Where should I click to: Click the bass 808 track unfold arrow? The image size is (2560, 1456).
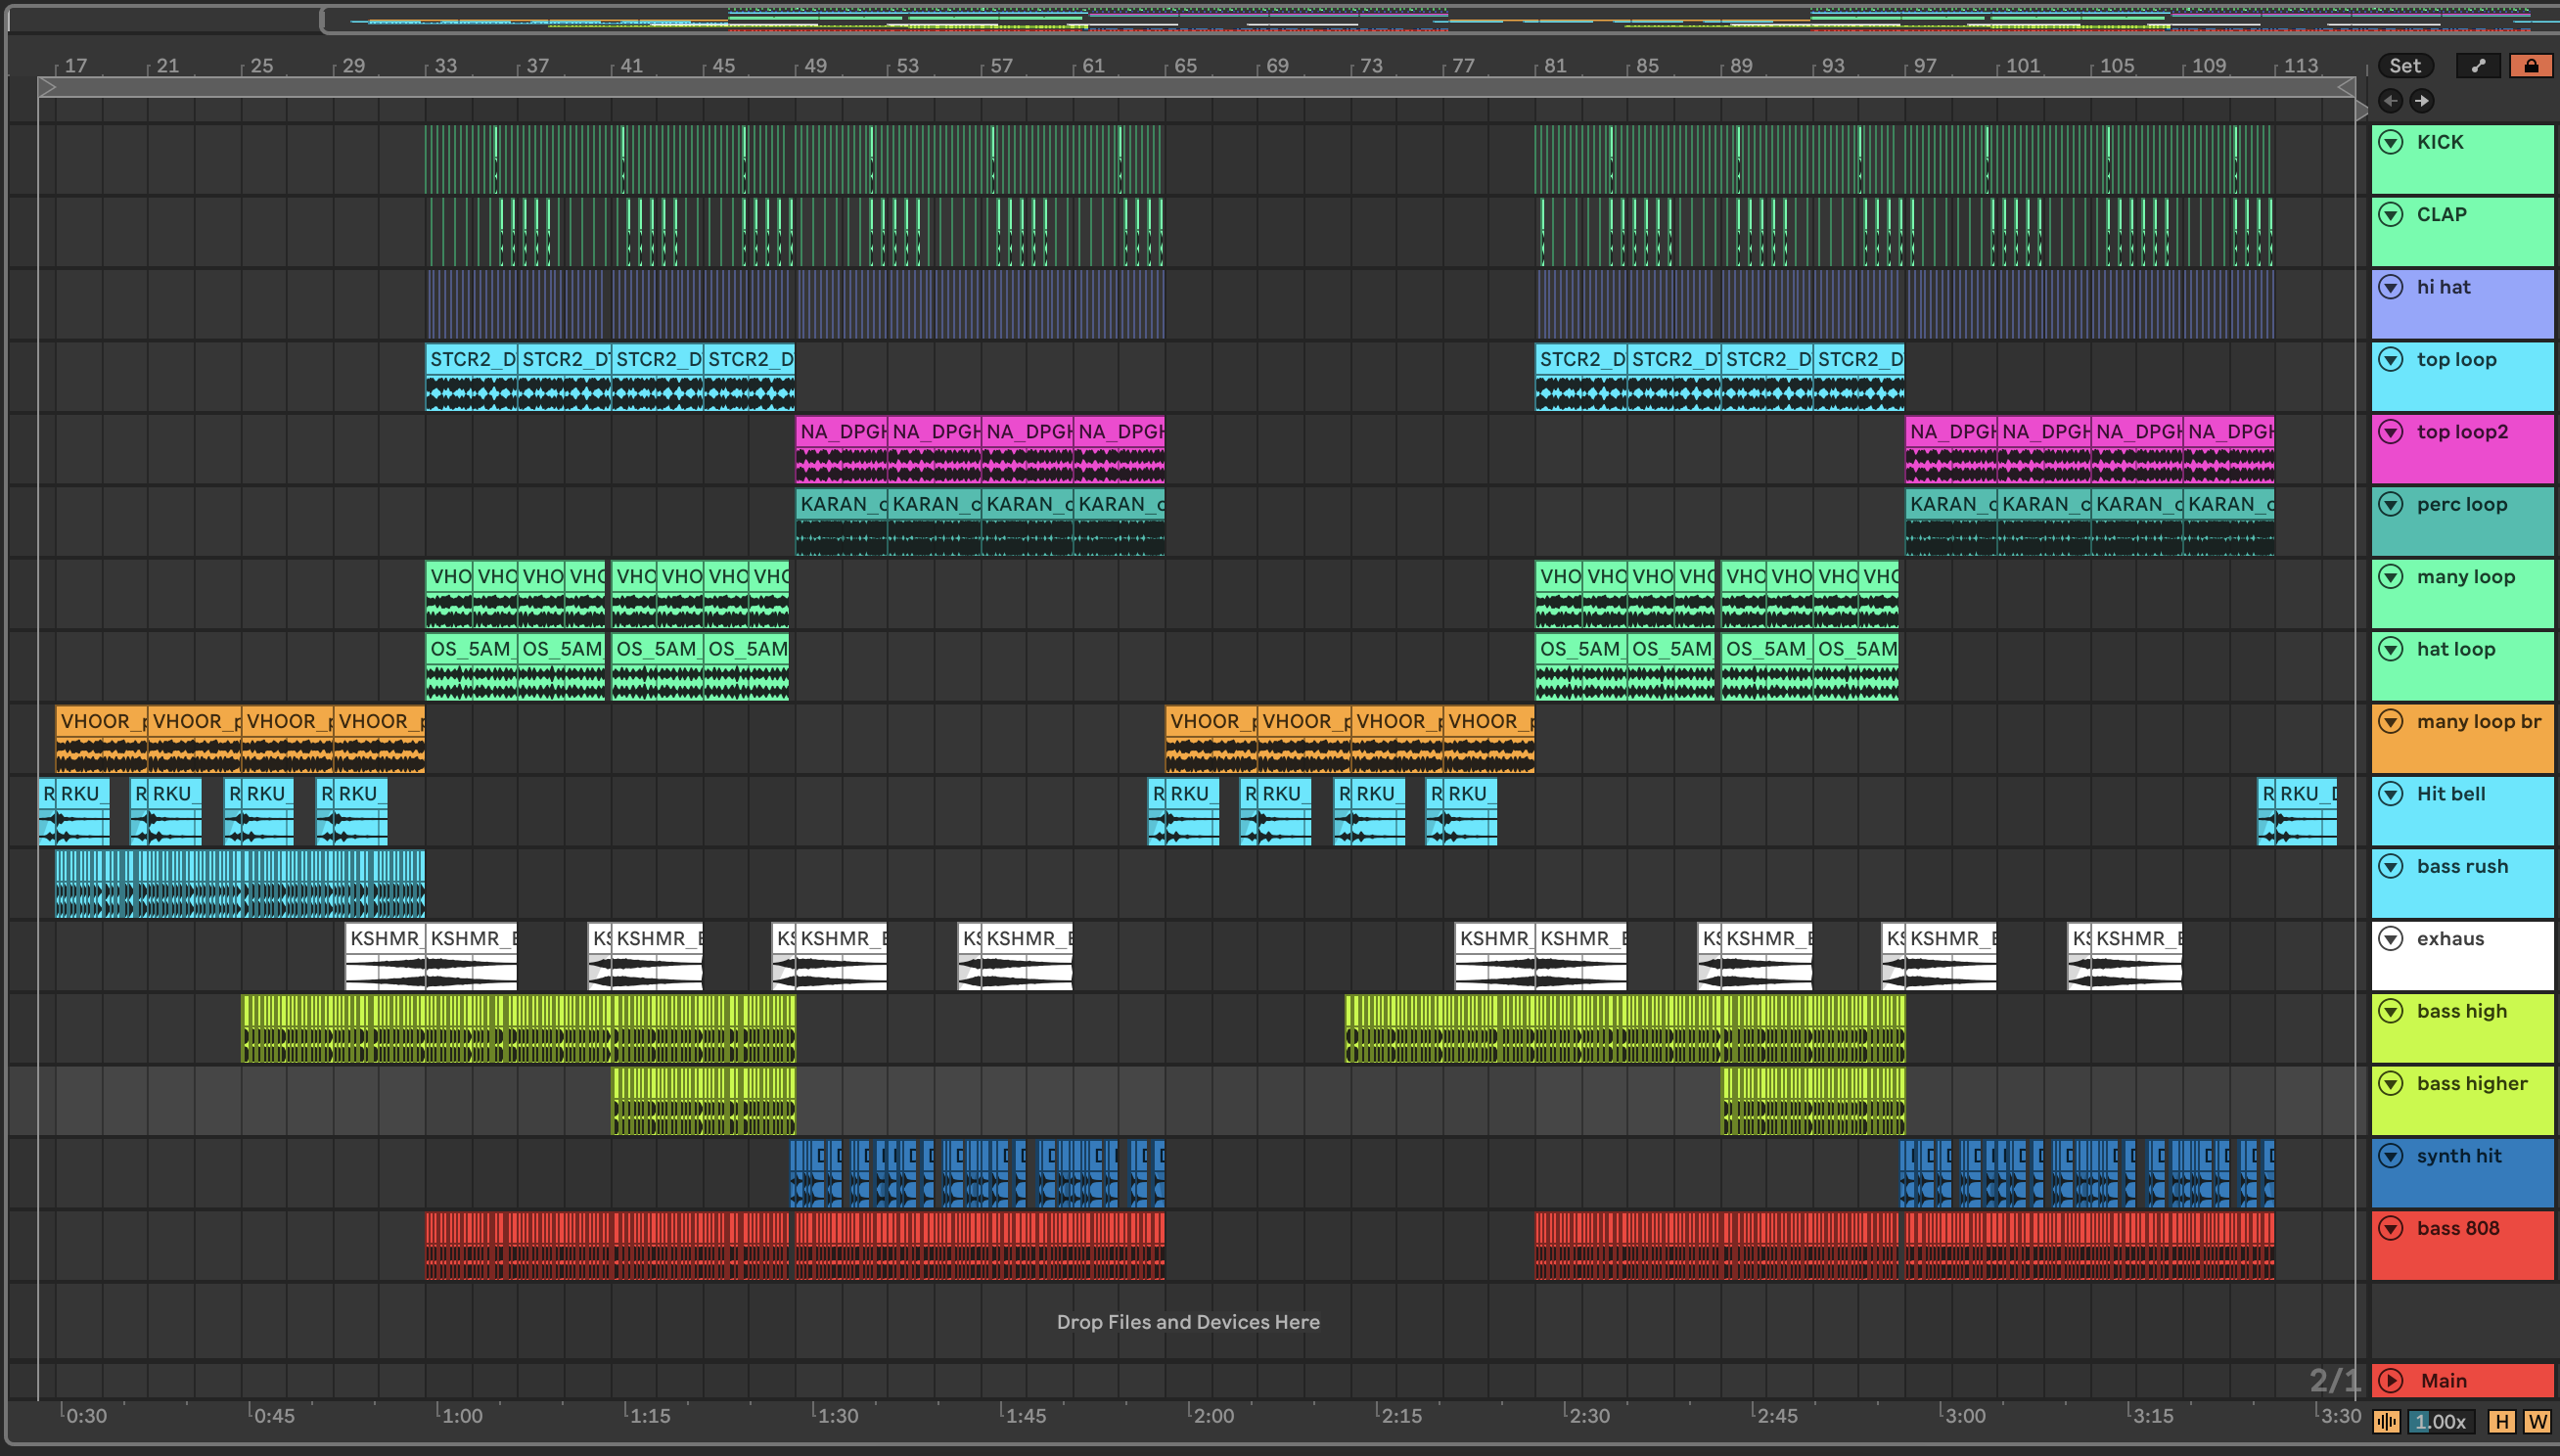[2390, 1228]
